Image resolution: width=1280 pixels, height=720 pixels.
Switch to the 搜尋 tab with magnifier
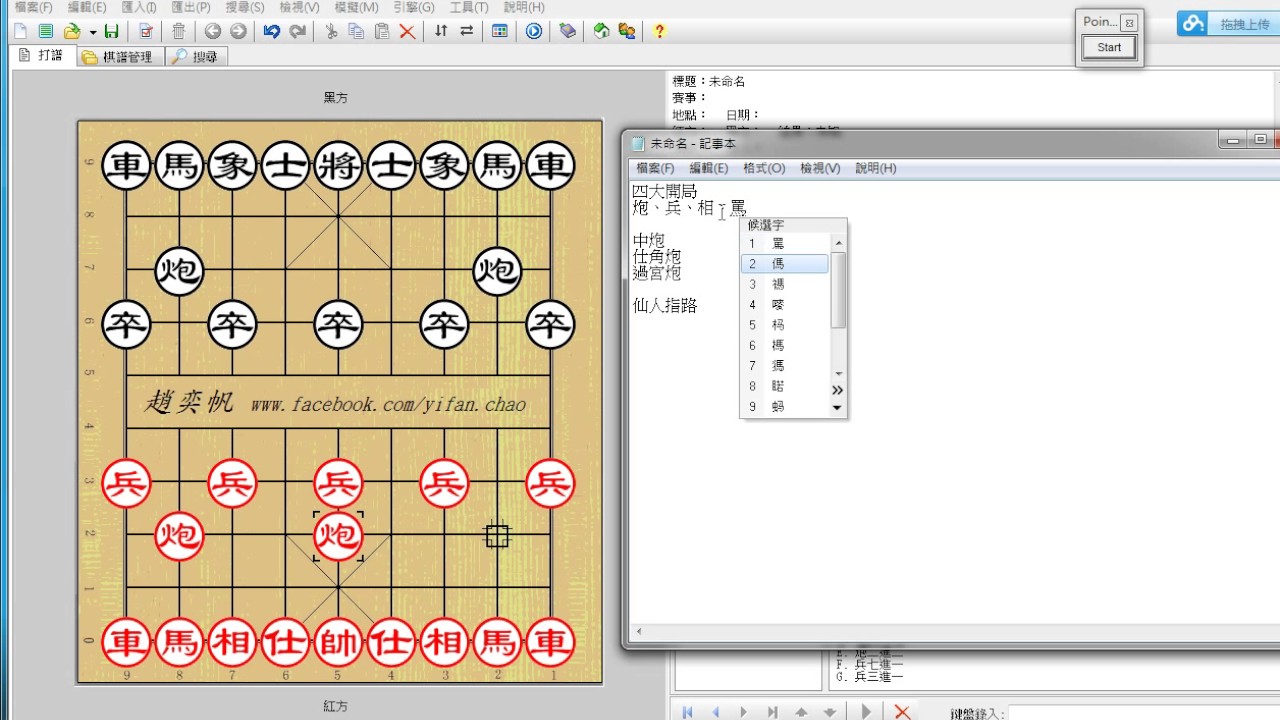[195, 57]
